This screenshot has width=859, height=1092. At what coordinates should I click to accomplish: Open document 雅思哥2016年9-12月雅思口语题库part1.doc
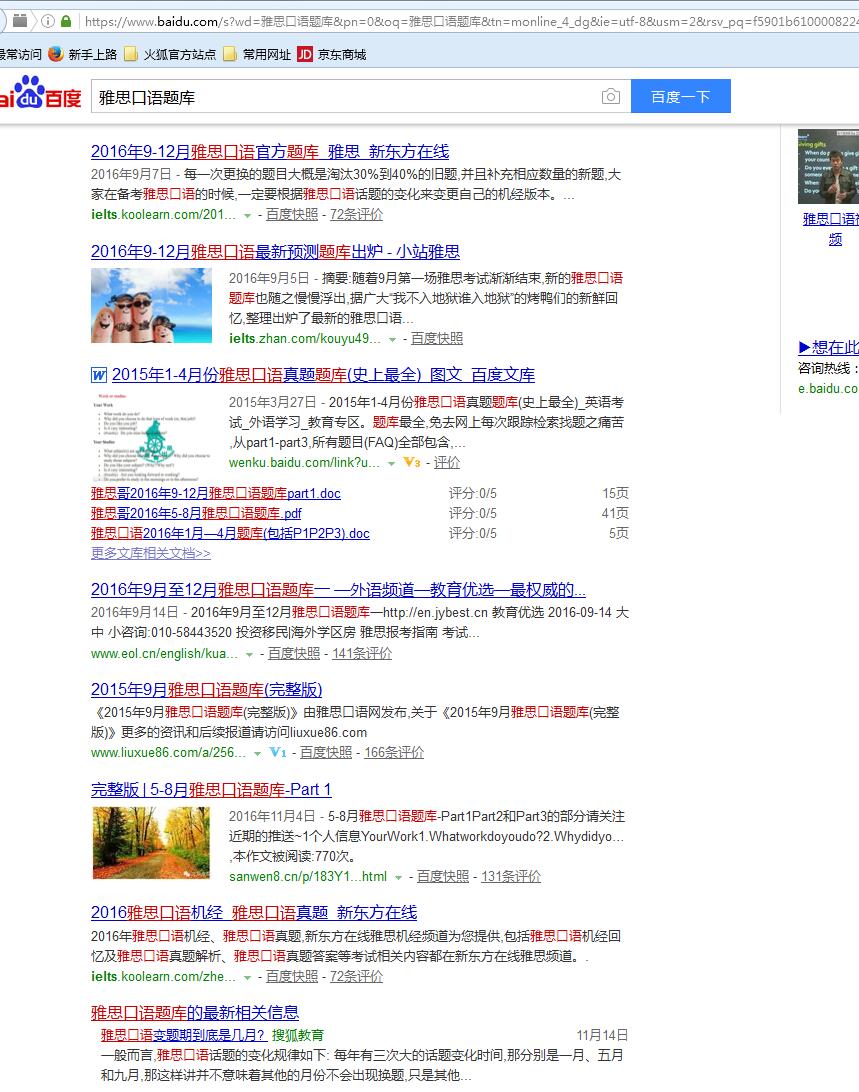point(216,494)
